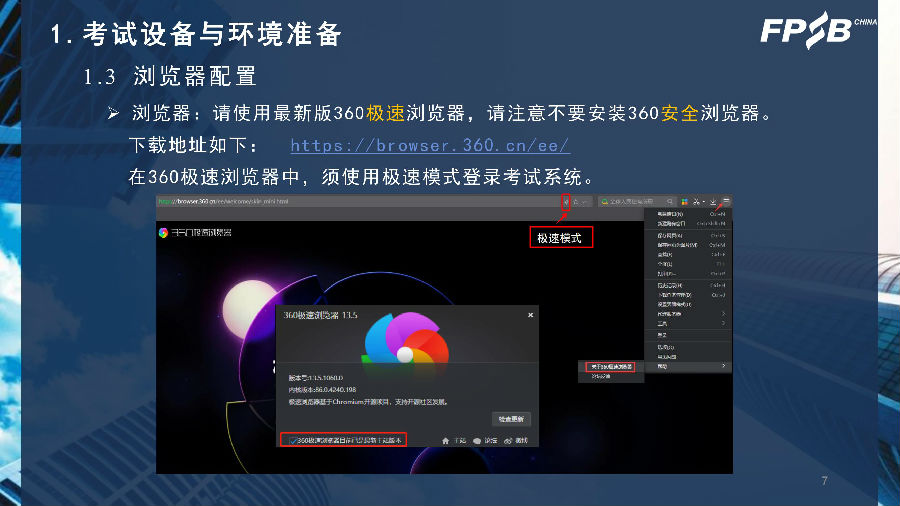Click the 360极速浏览器 13.5 dialog title
The height and width of the screenshot is (506, 900).
click(320, 315)
